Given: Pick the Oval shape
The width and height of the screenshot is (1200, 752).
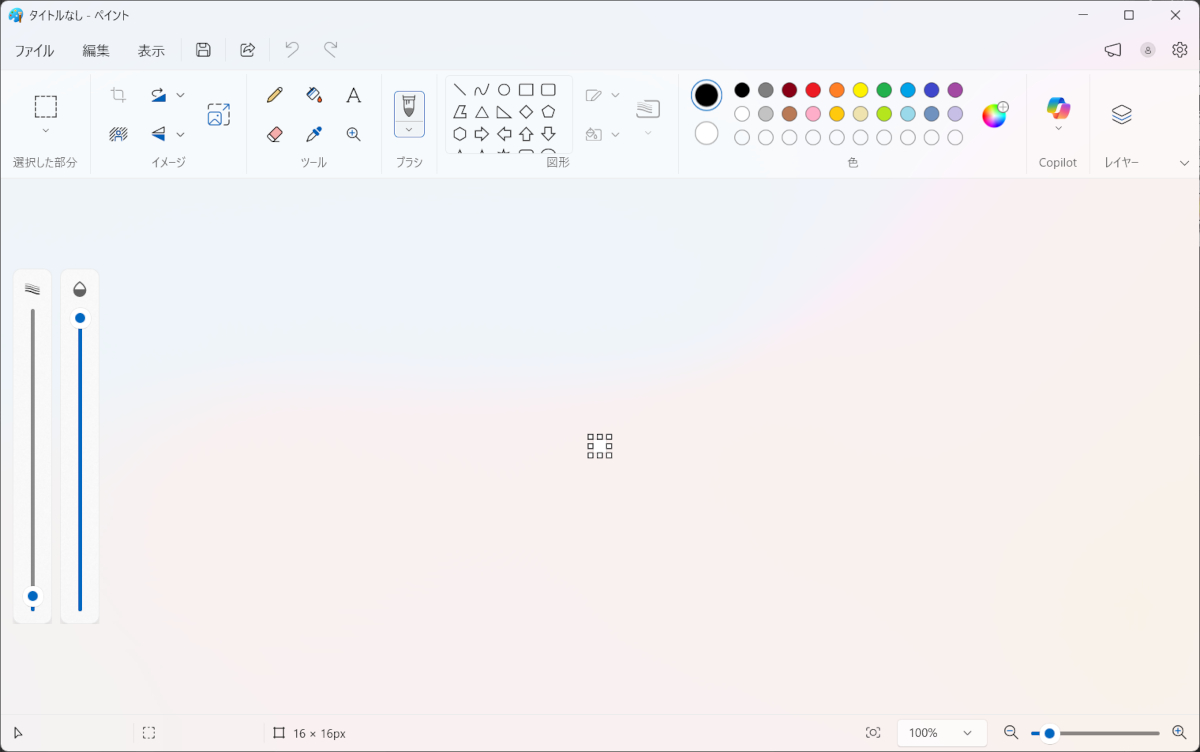Looking at the screenshot, I should 504,90.
